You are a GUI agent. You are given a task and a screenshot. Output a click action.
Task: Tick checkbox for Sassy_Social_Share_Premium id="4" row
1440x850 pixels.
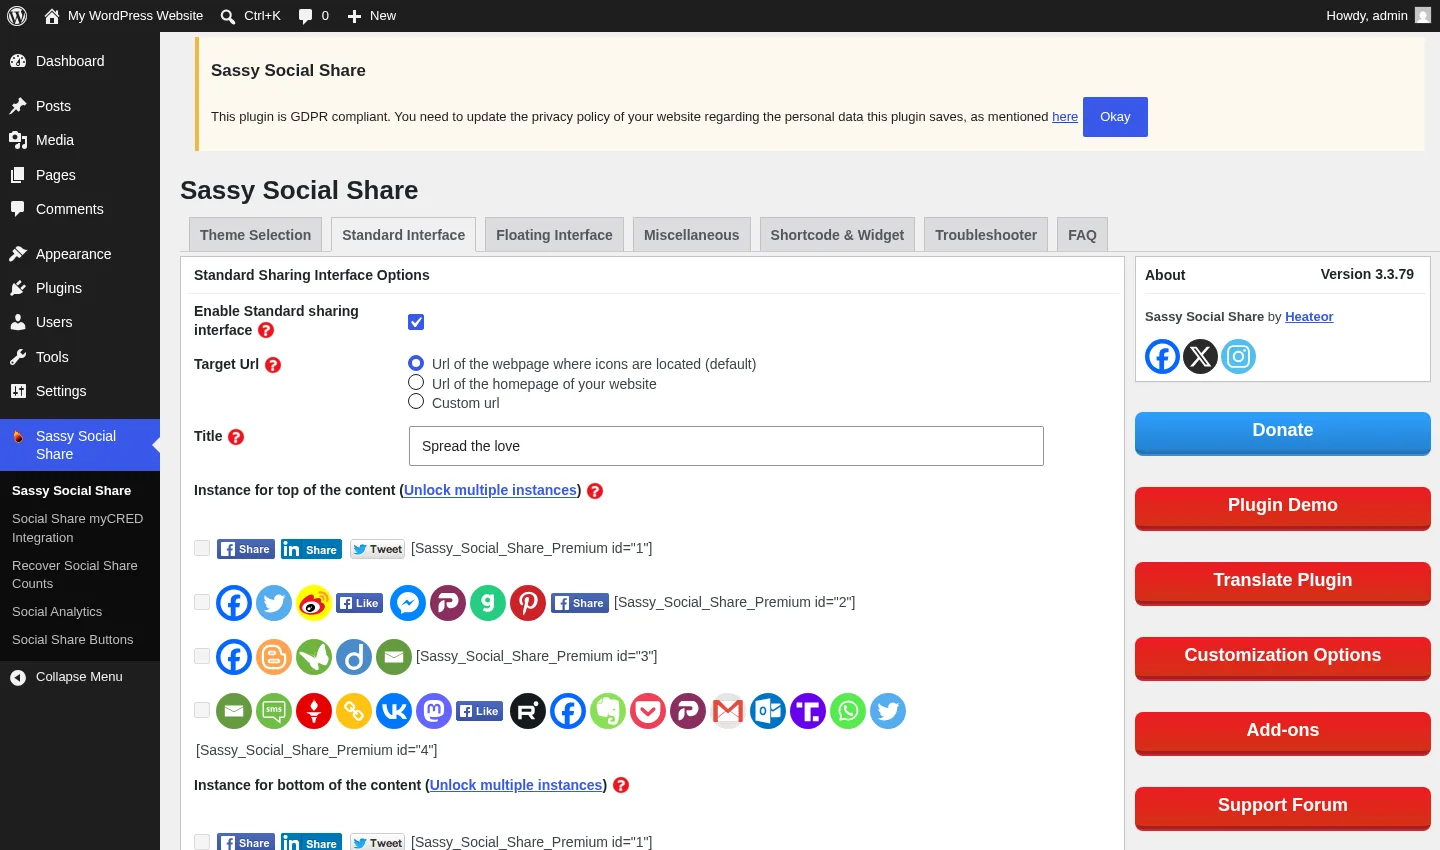coord(202,710)
